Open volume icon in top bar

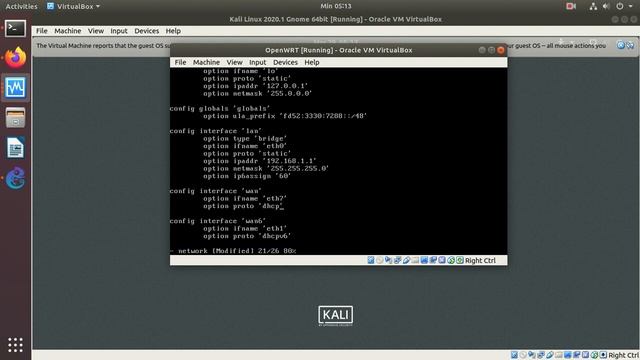(x=606, y=6)
